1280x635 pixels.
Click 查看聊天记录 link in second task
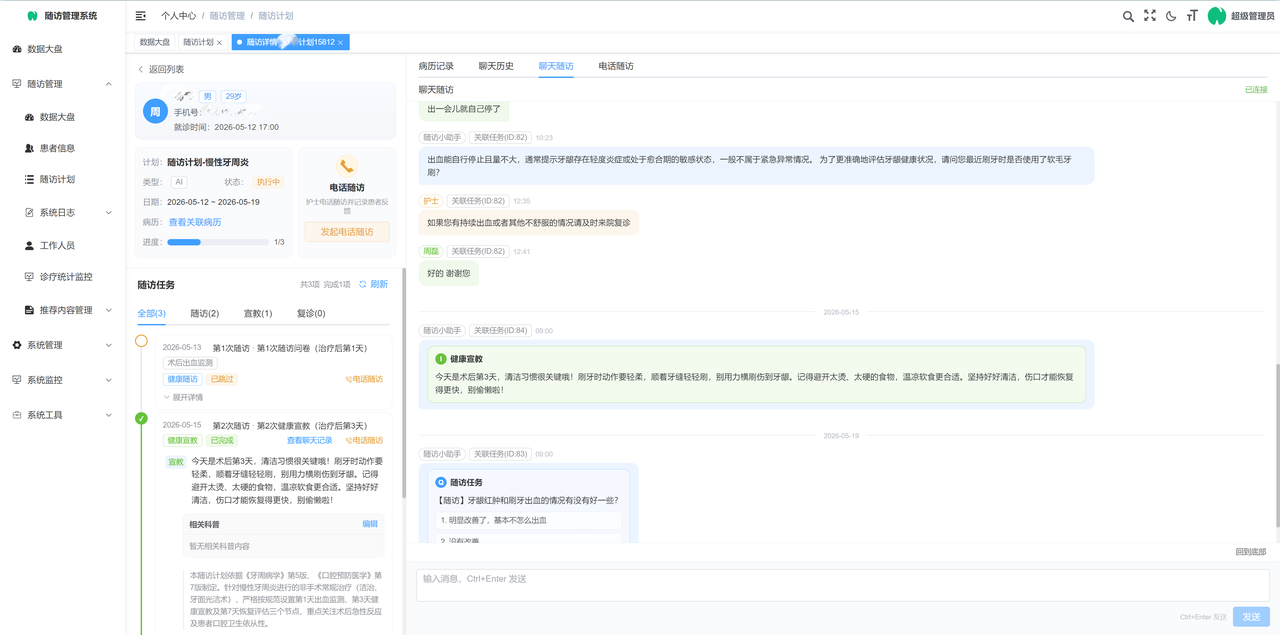coord(309,440)
